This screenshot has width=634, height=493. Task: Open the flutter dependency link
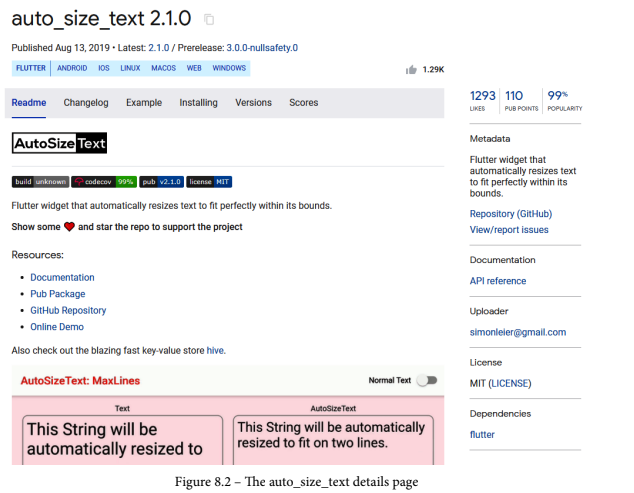click(x=482, y=434)
